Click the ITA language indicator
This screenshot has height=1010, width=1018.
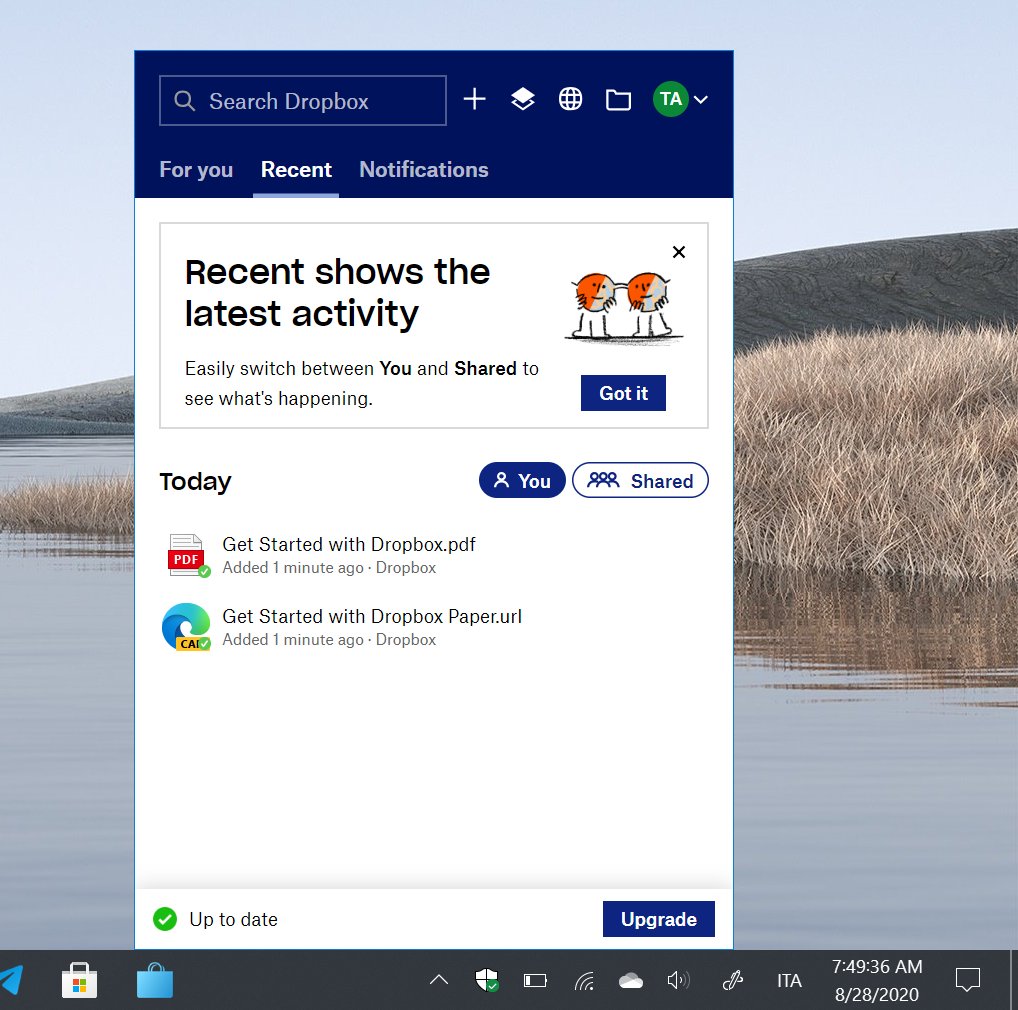tap(789, 981)
